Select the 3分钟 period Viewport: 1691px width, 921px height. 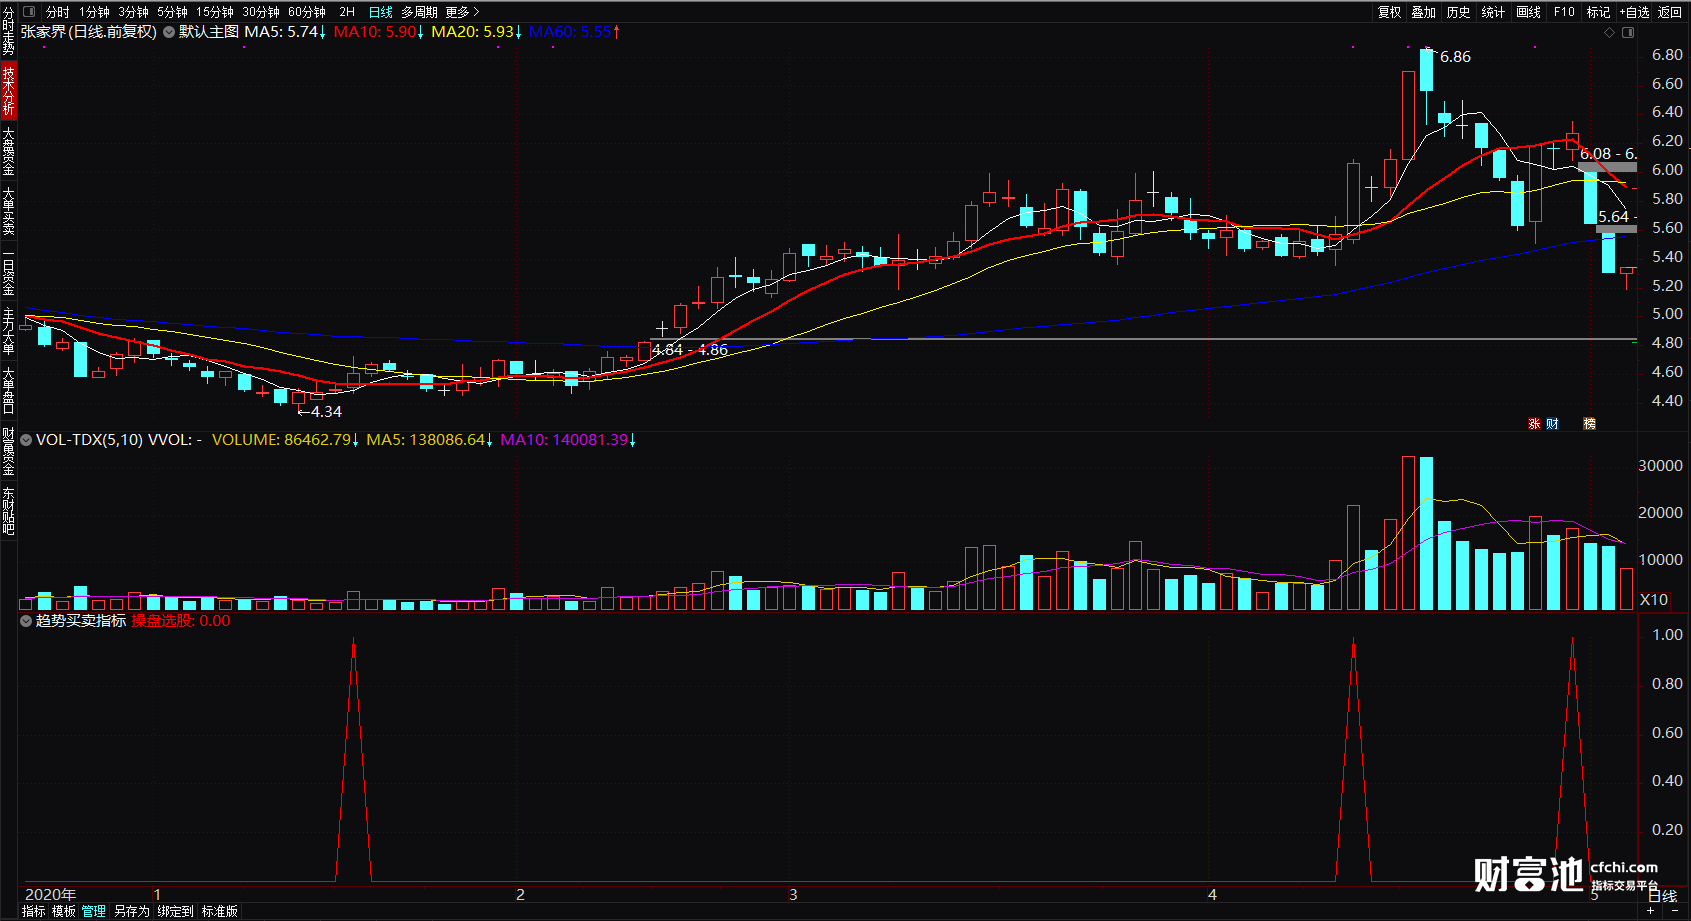coord(134,12)
